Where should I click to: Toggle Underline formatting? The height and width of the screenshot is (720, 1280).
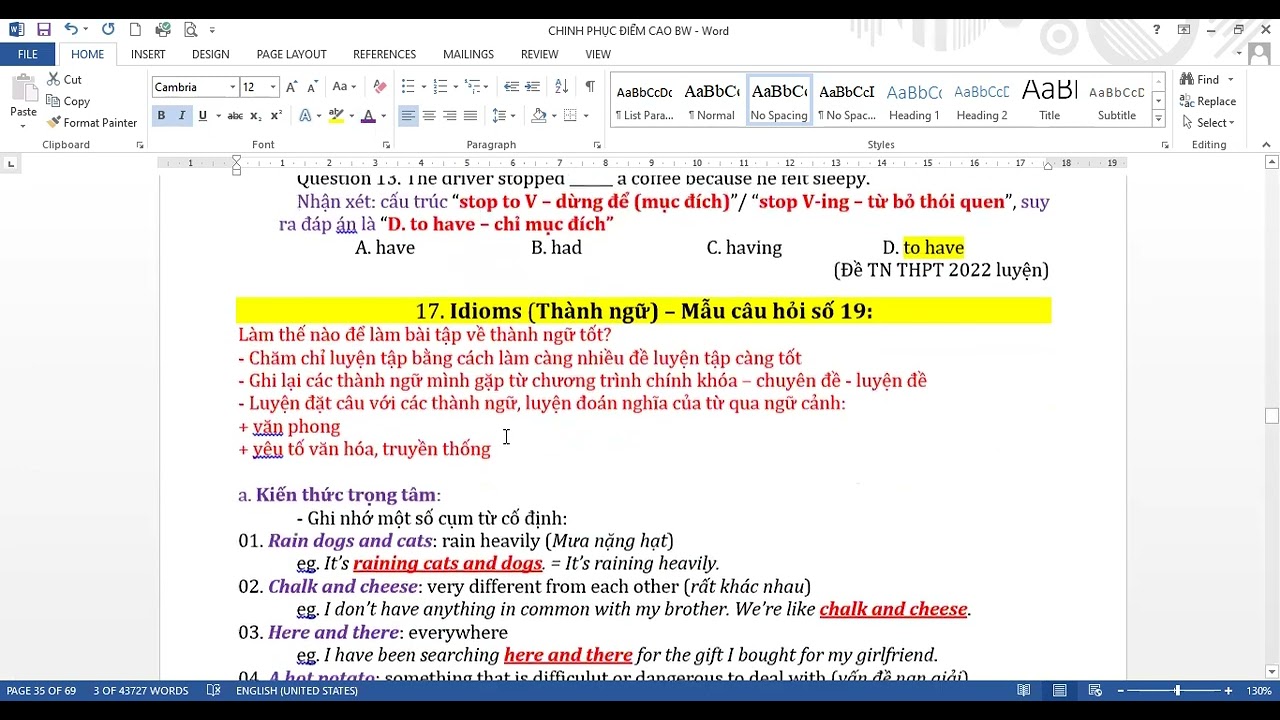coord(203,116)
